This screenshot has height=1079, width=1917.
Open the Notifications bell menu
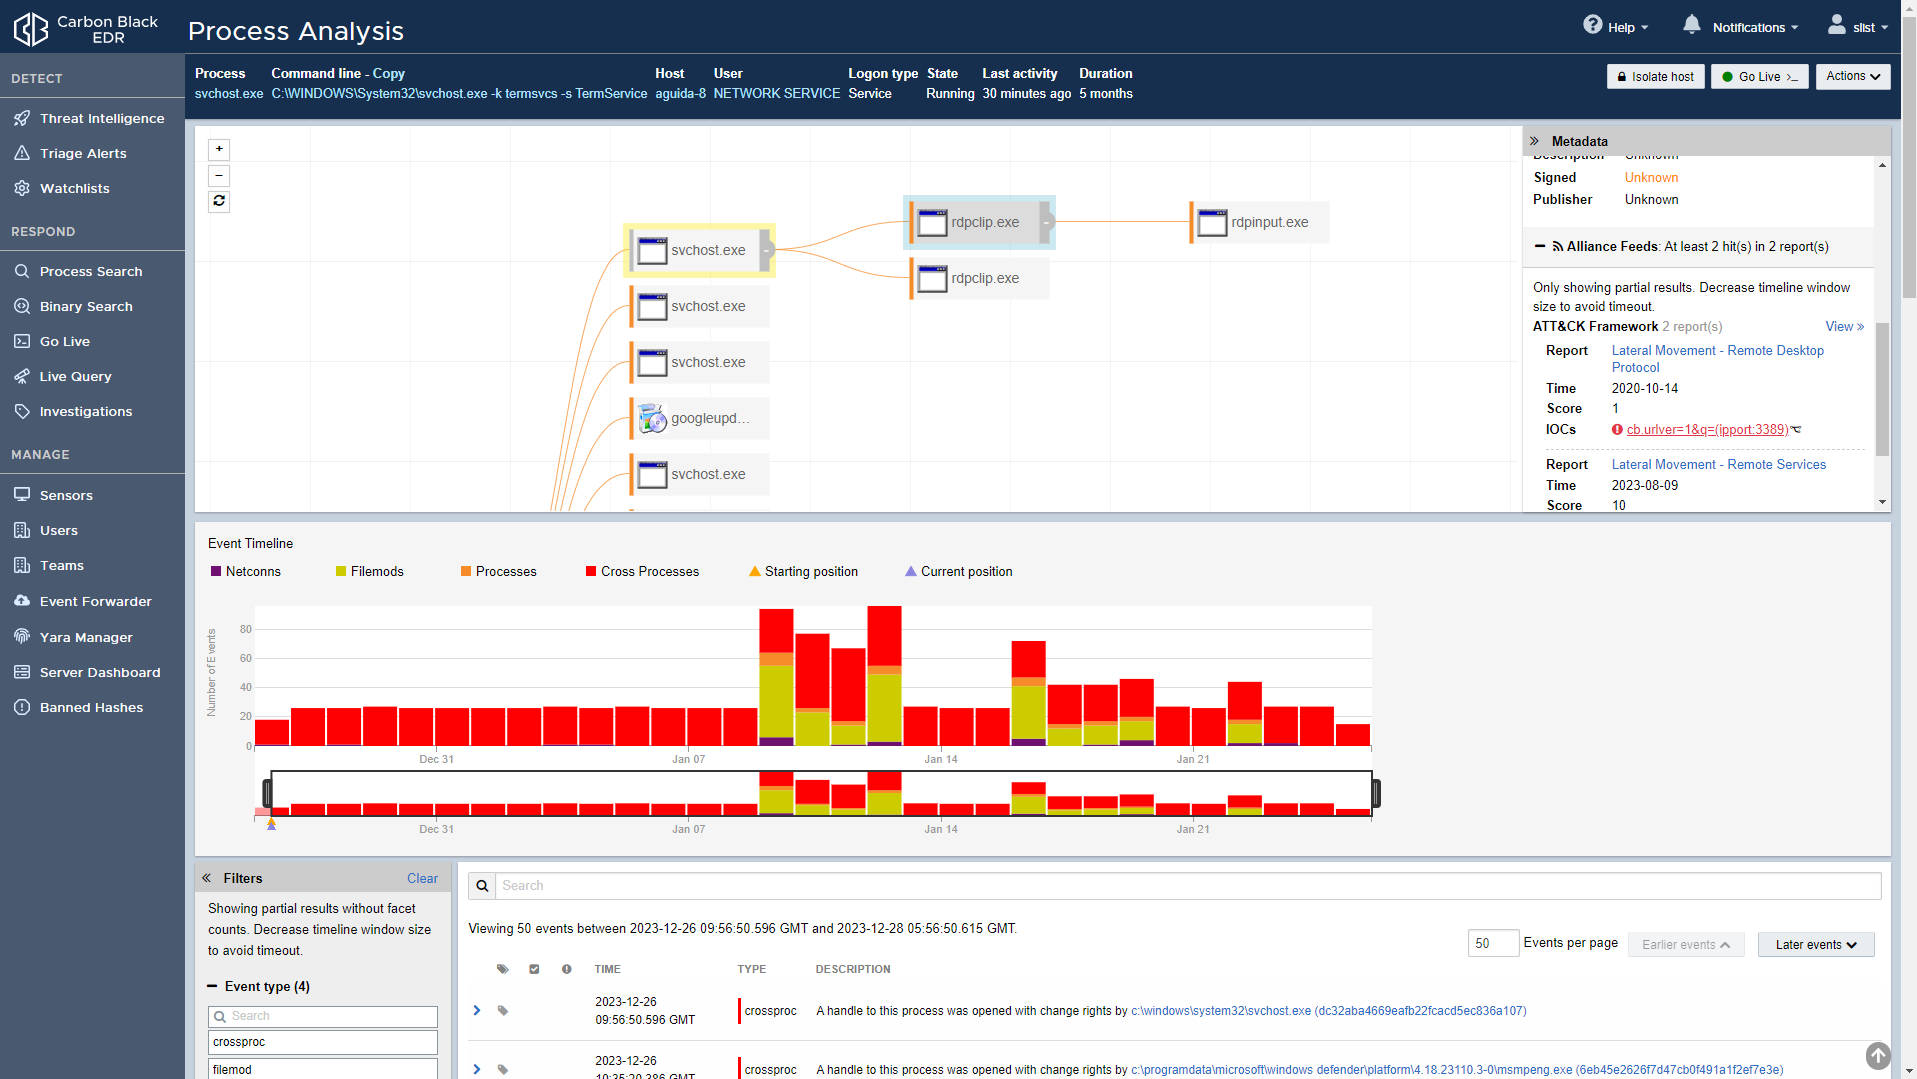pos(1691,26)
